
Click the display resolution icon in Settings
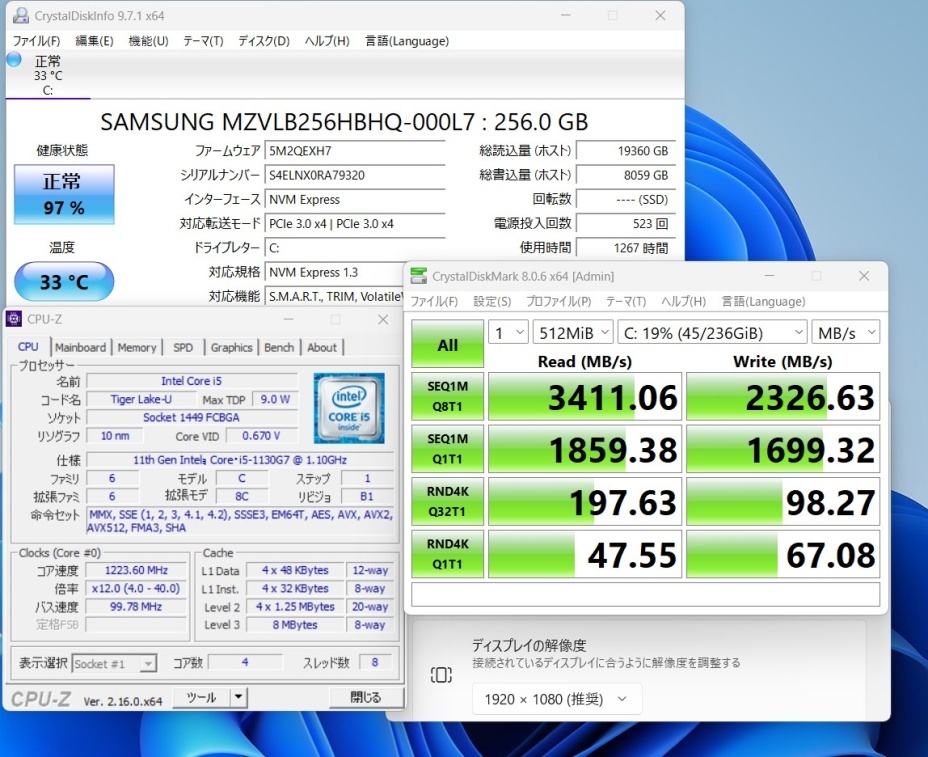(441, 675)
